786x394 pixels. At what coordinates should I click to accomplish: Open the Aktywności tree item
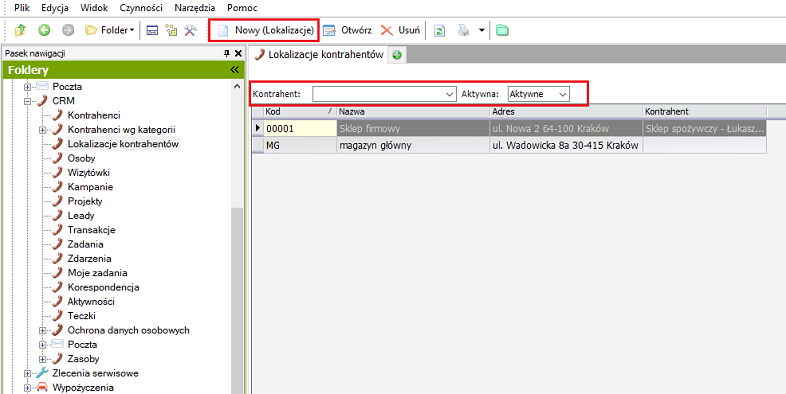click(91, 302)
